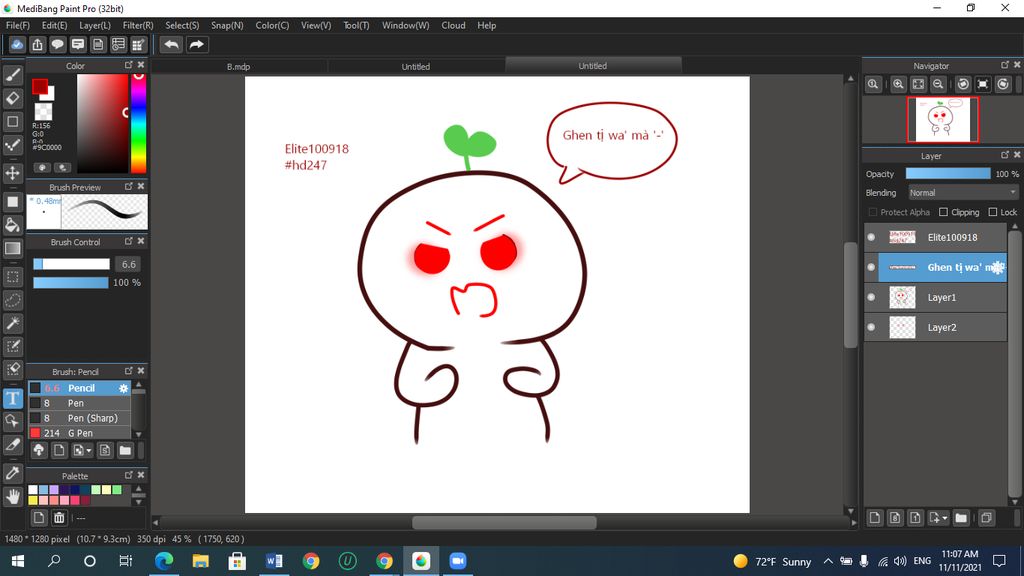Select the Move tool
Screen dimensions: 1024x576
pos(13,174)
